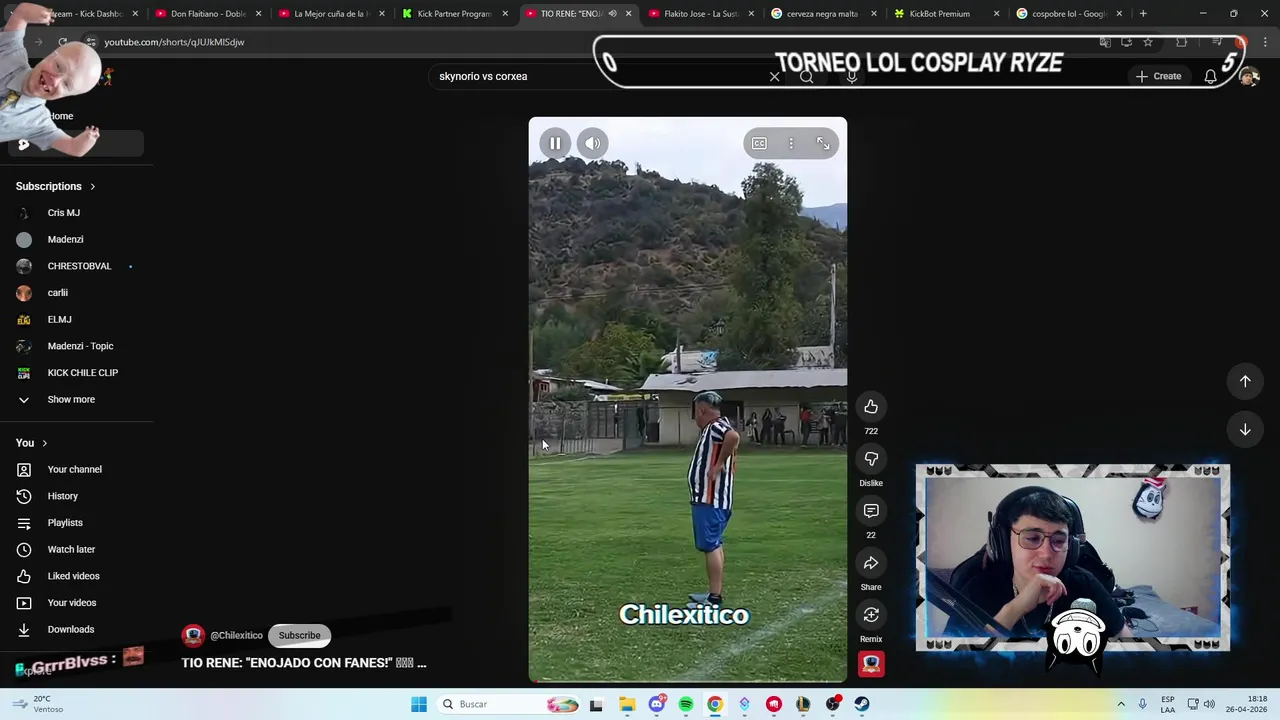
Task: Clear the search box text
Action: pos(774,76)
